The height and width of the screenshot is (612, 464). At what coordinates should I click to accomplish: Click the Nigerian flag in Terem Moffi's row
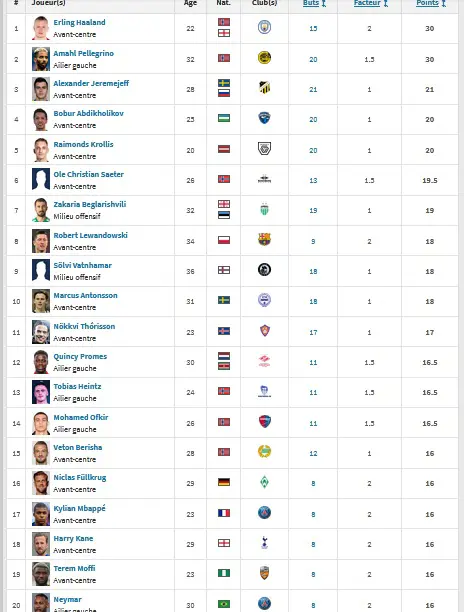coord(224,573)
